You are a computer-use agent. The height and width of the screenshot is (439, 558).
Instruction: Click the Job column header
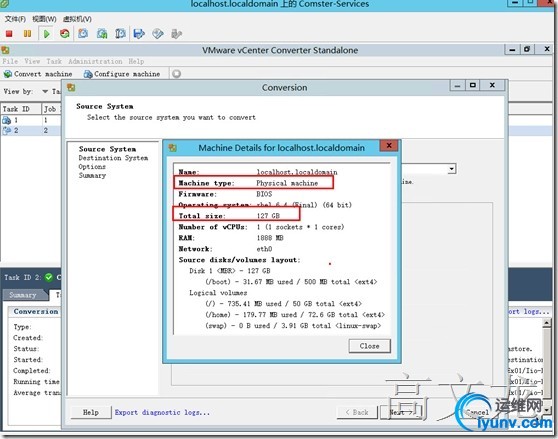tap(52, 109)
